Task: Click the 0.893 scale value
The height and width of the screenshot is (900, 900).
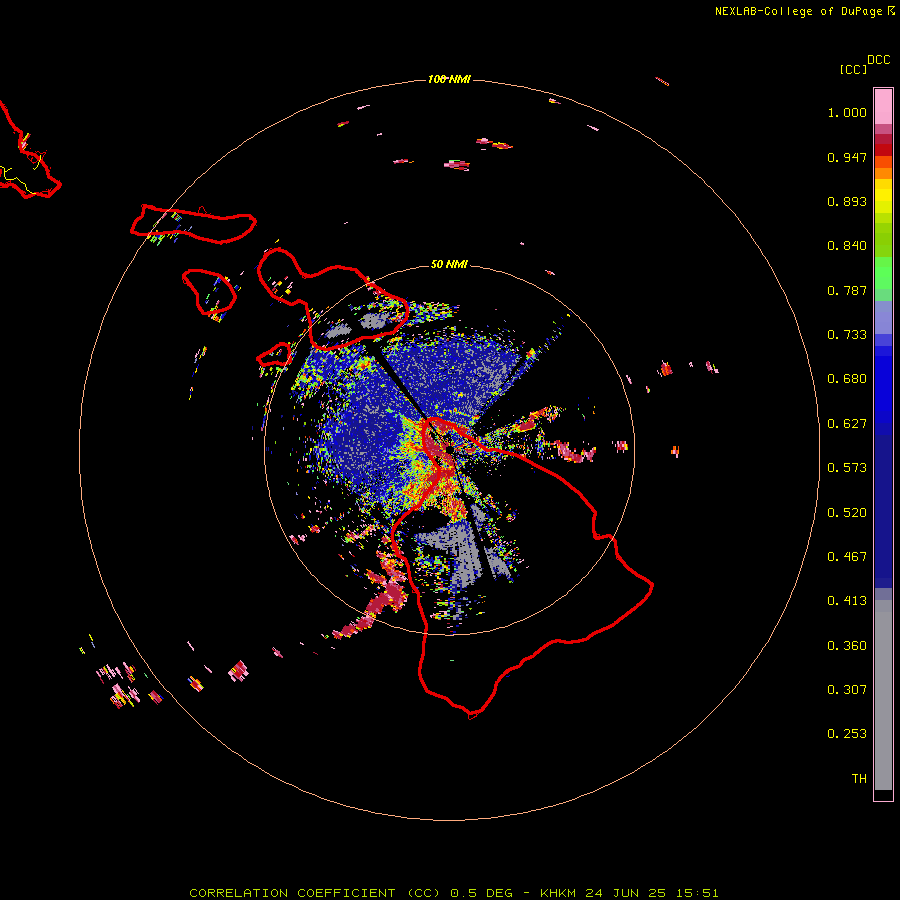Action: pyautogui.click(x=847, y=201)
